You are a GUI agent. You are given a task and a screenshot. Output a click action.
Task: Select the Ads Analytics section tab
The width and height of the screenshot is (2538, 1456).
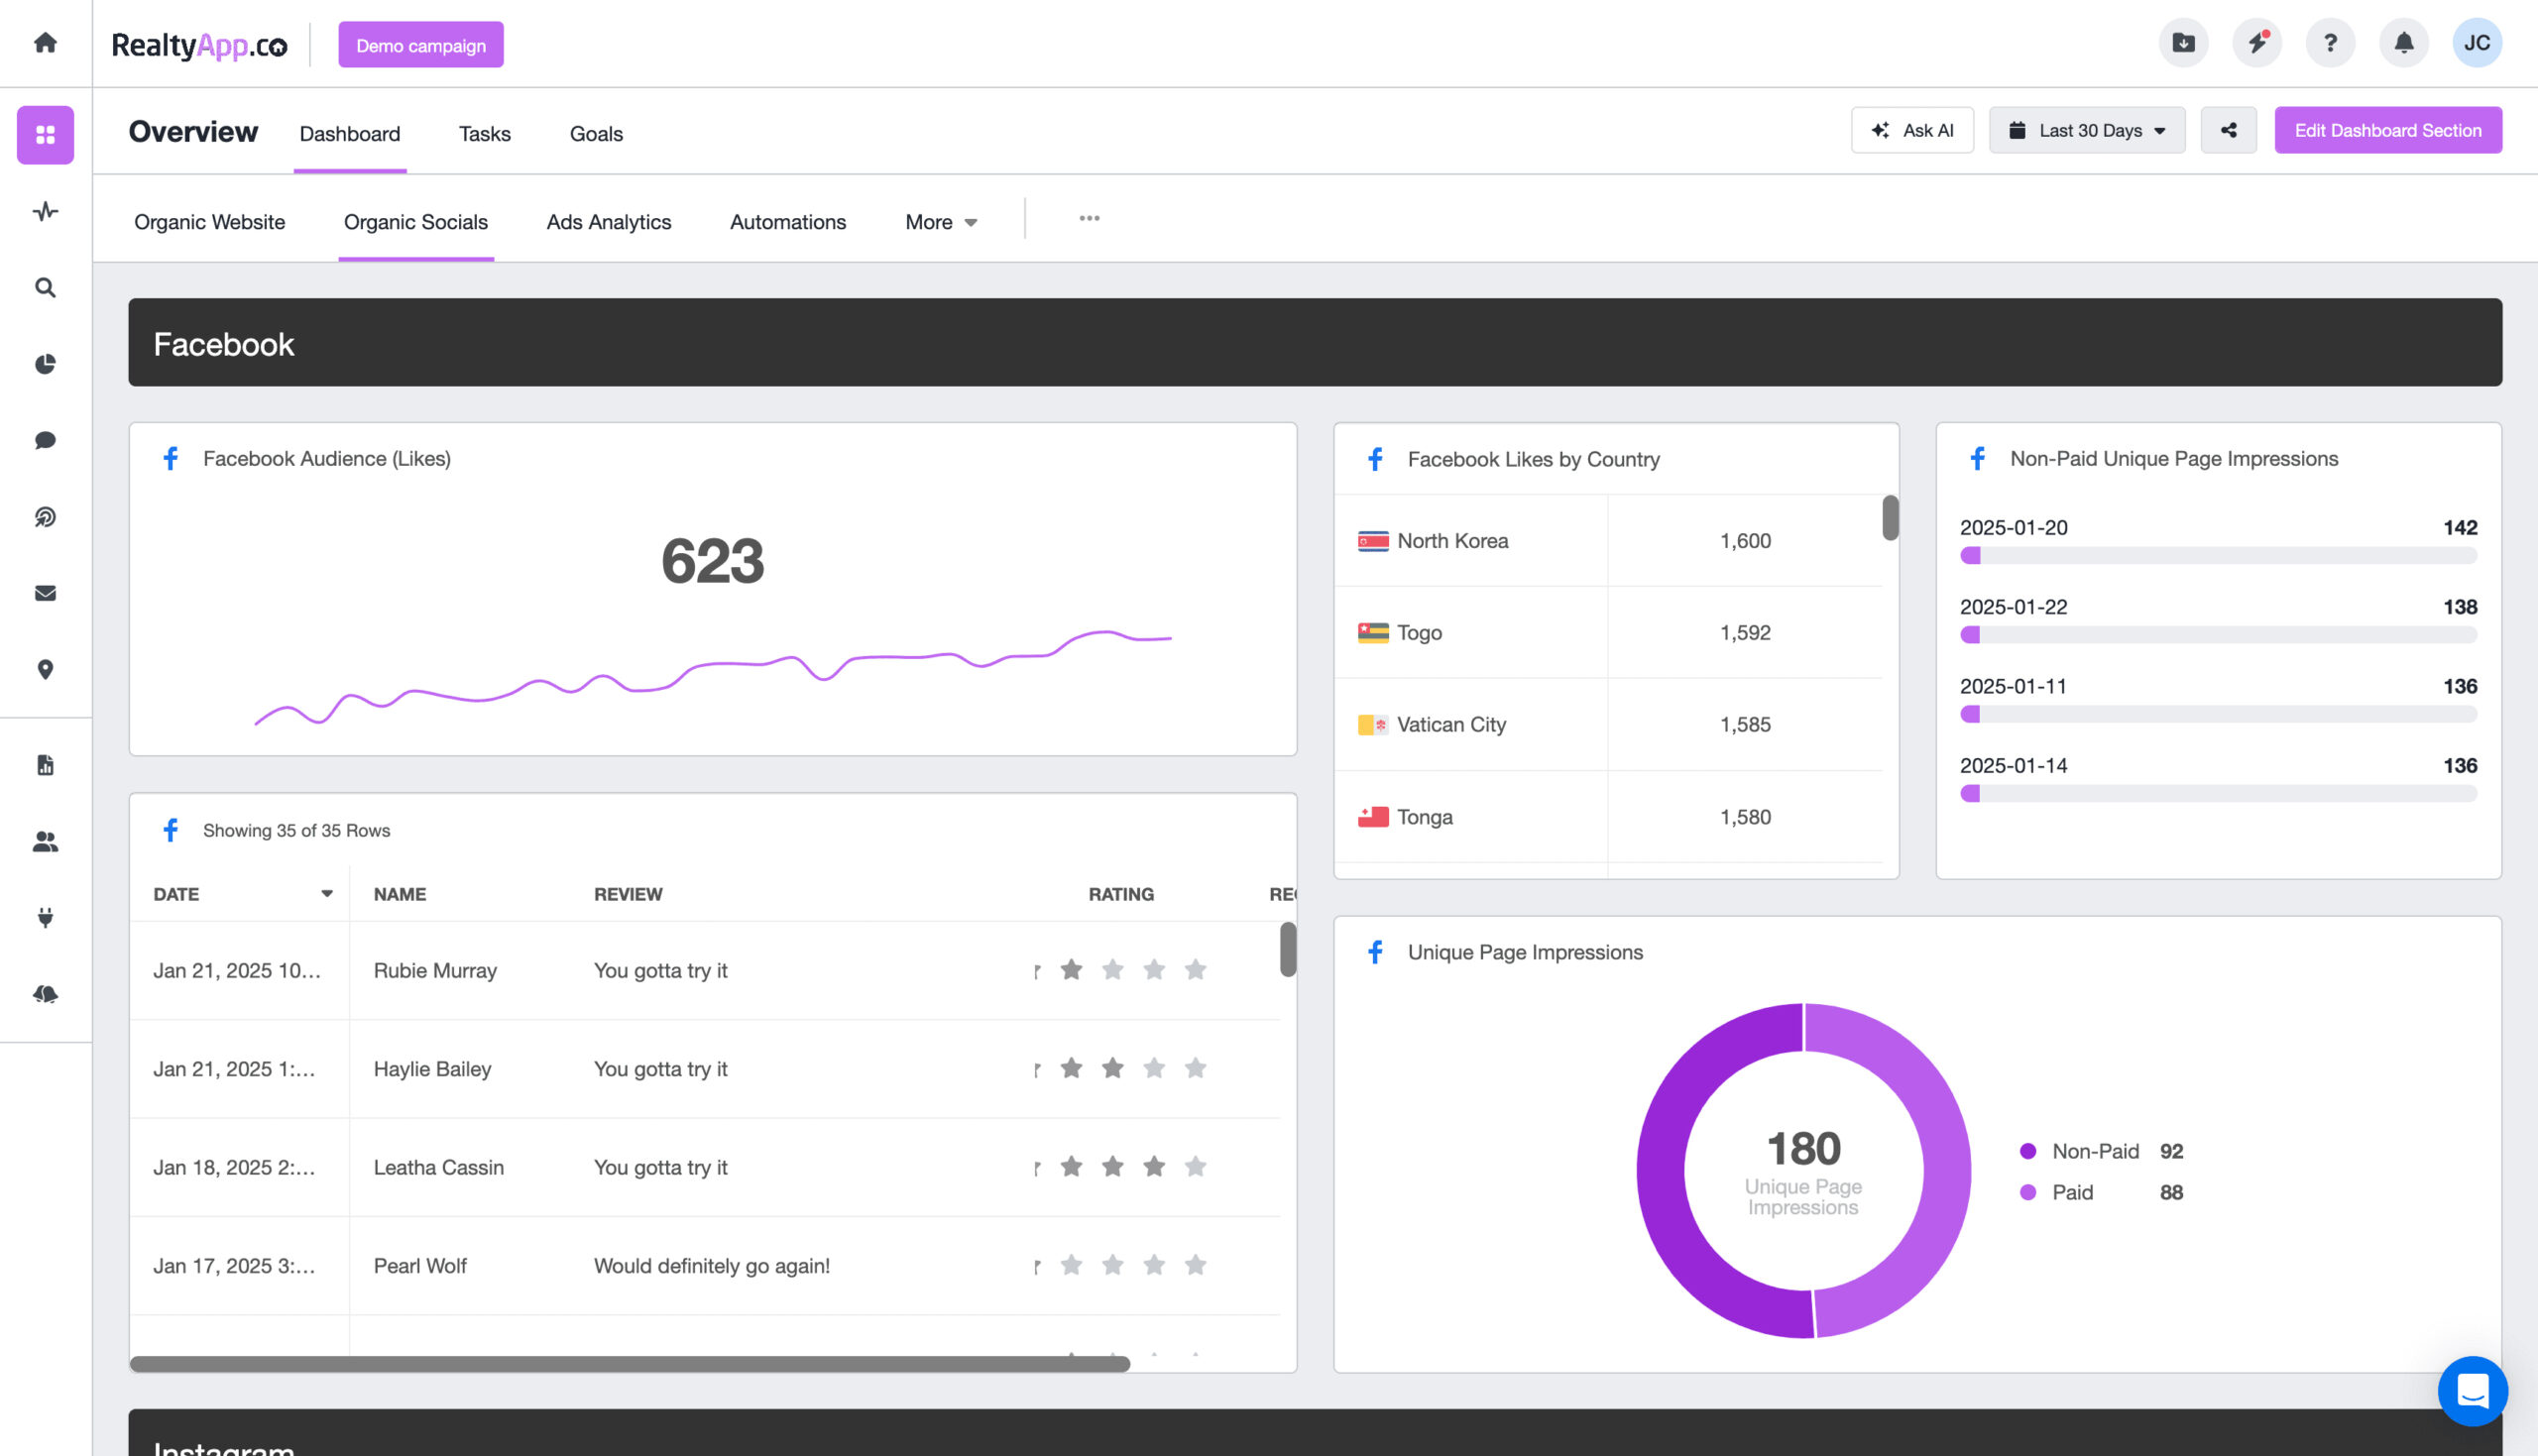609,222
